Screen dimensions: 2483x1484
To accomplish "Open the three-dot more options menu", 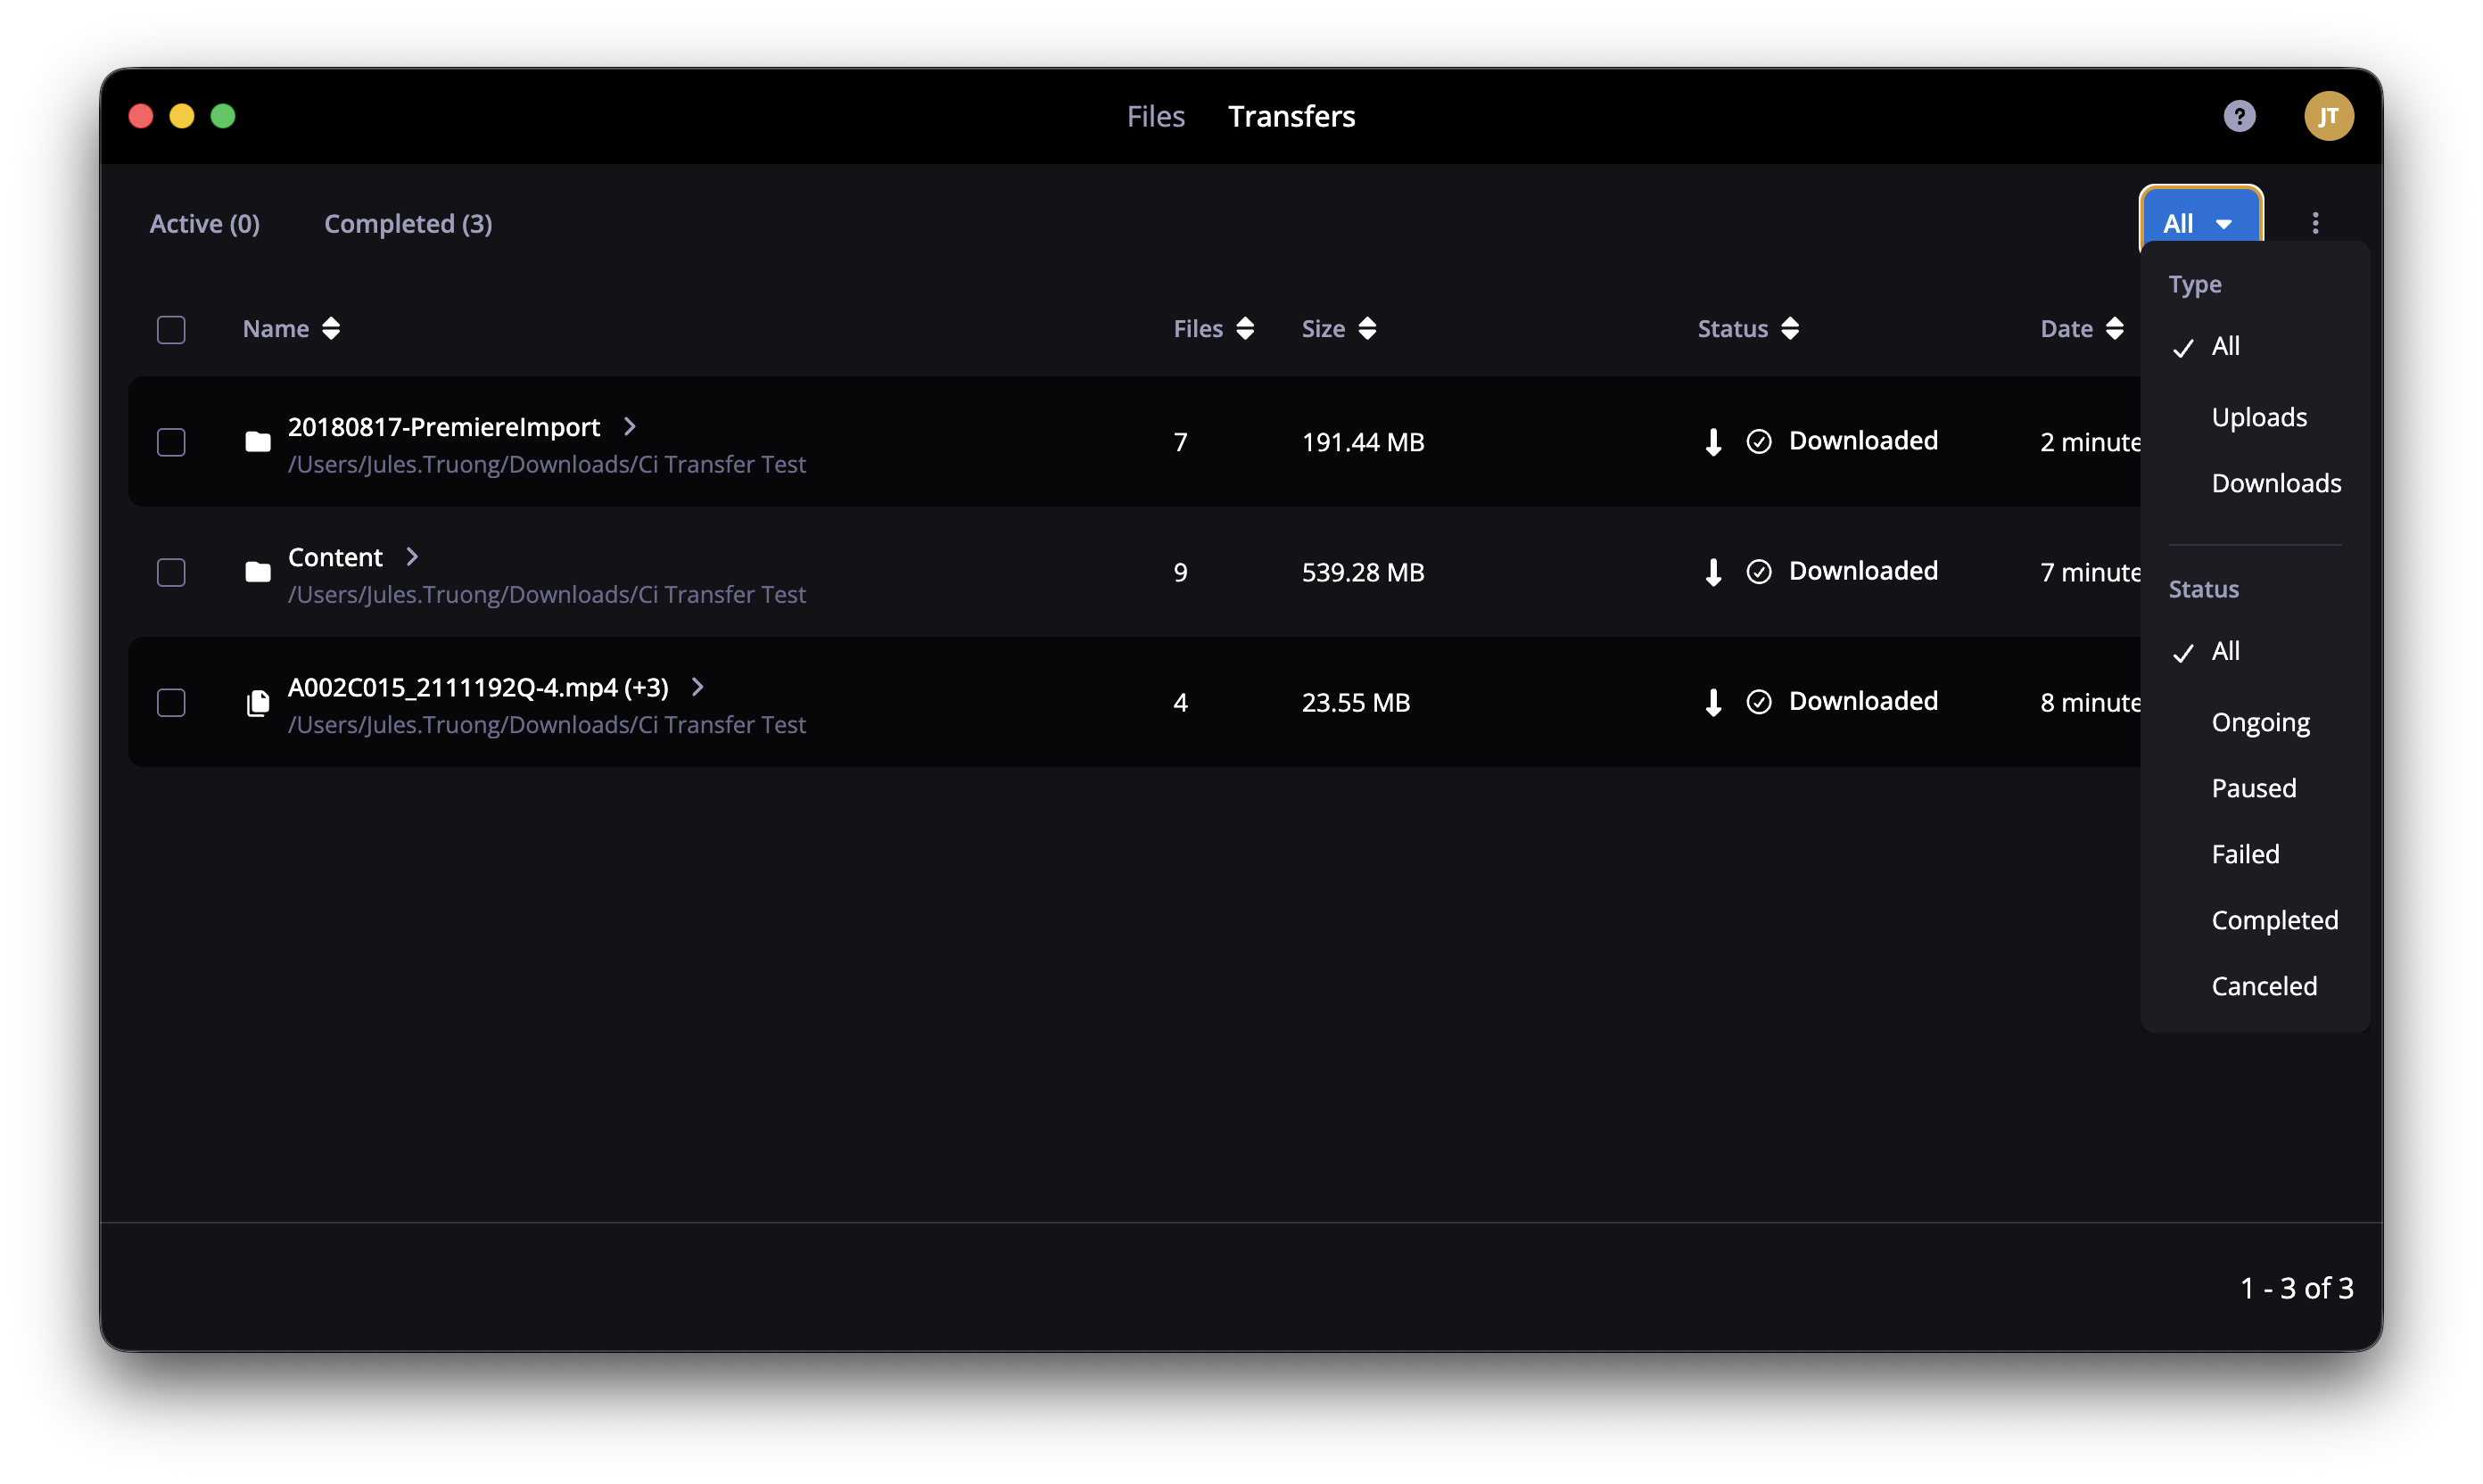I will [2314, 223].
